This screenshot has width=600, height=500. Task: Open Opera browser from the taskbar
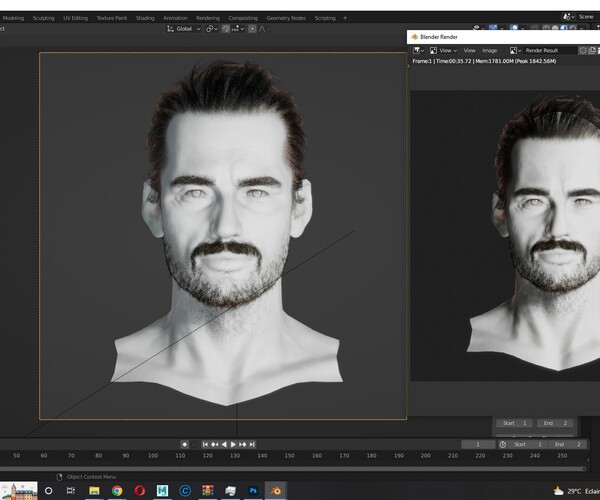pyautogui.click(x=140, y=490)
